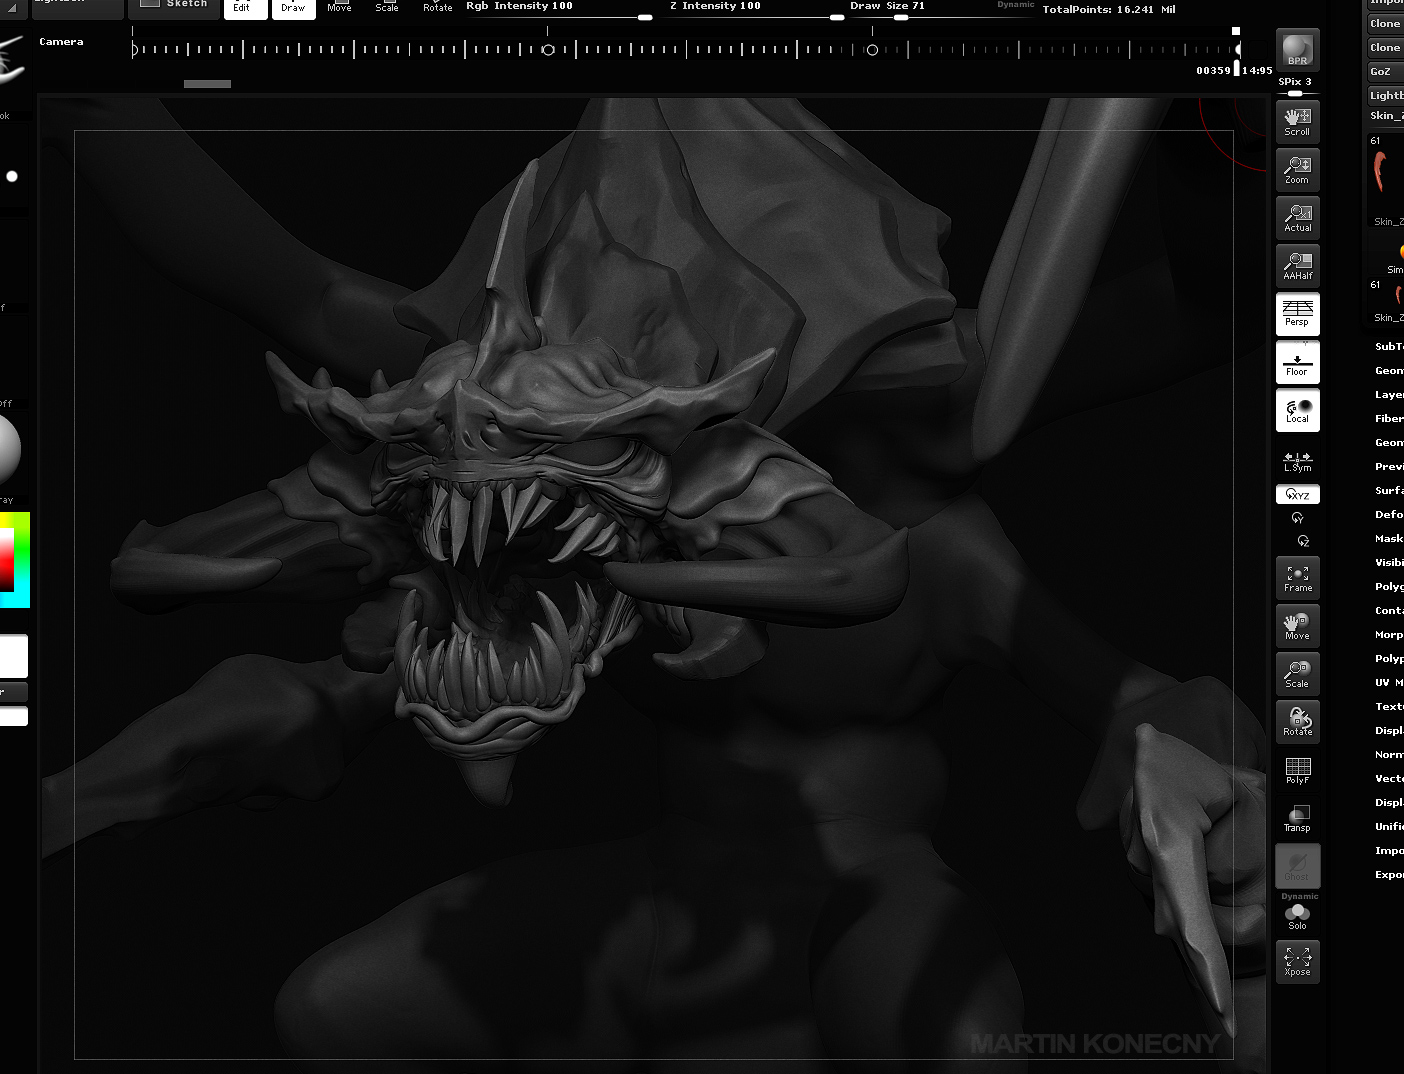Image resolution: width=1404 pixels, height=1074 pixels.
Task: Select the right-shelf Scale view tool
Action: coord(1297,674)
